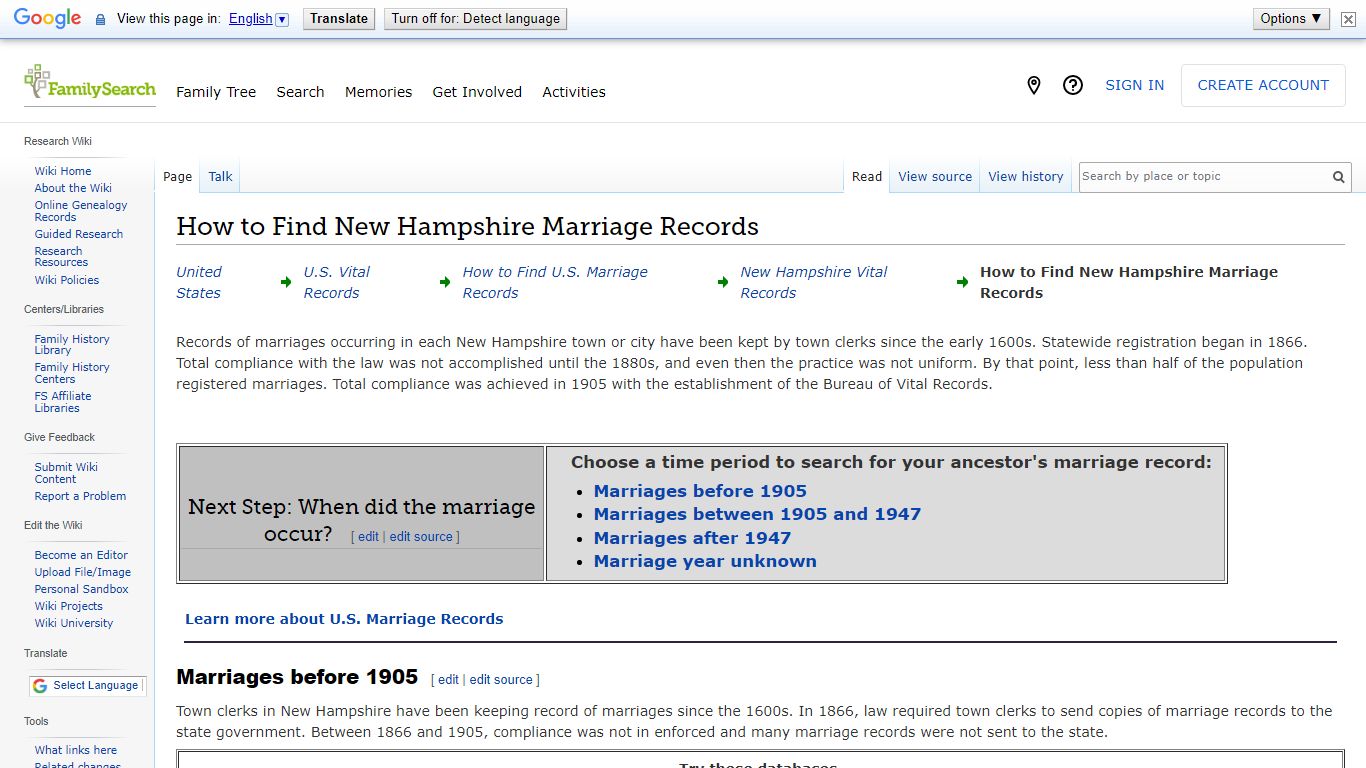
Task: Open the Options dropdown
Action: pyautogui.click(x=1291, y=19)
